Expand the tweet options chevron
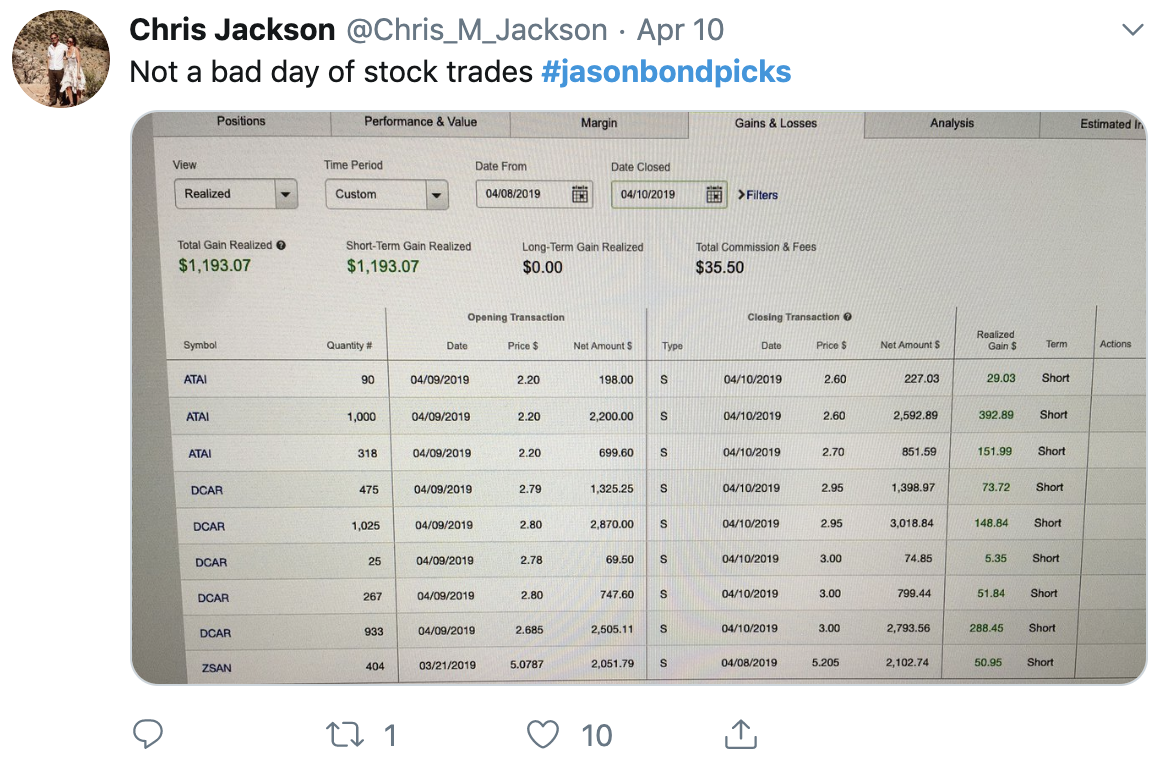The width and height of the screenshot is (1170, 764). (1132, 31)
